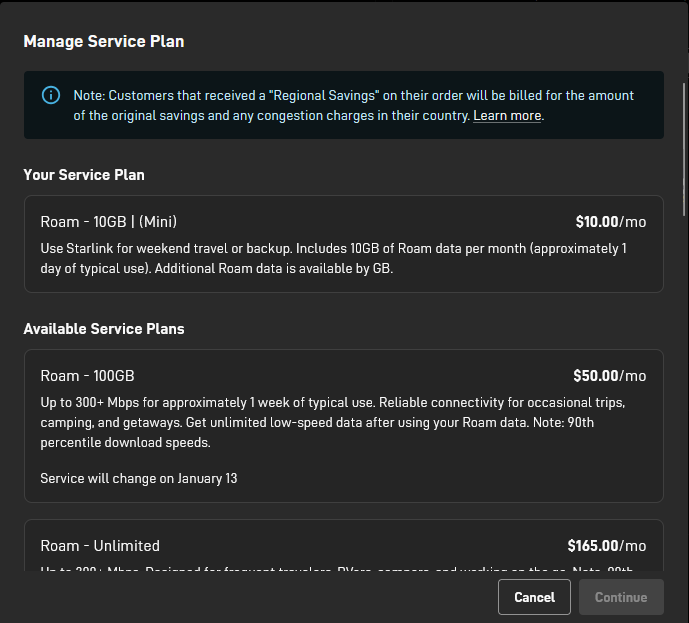
Task: Click the $10.00/mo price
Action: (611, 222)
